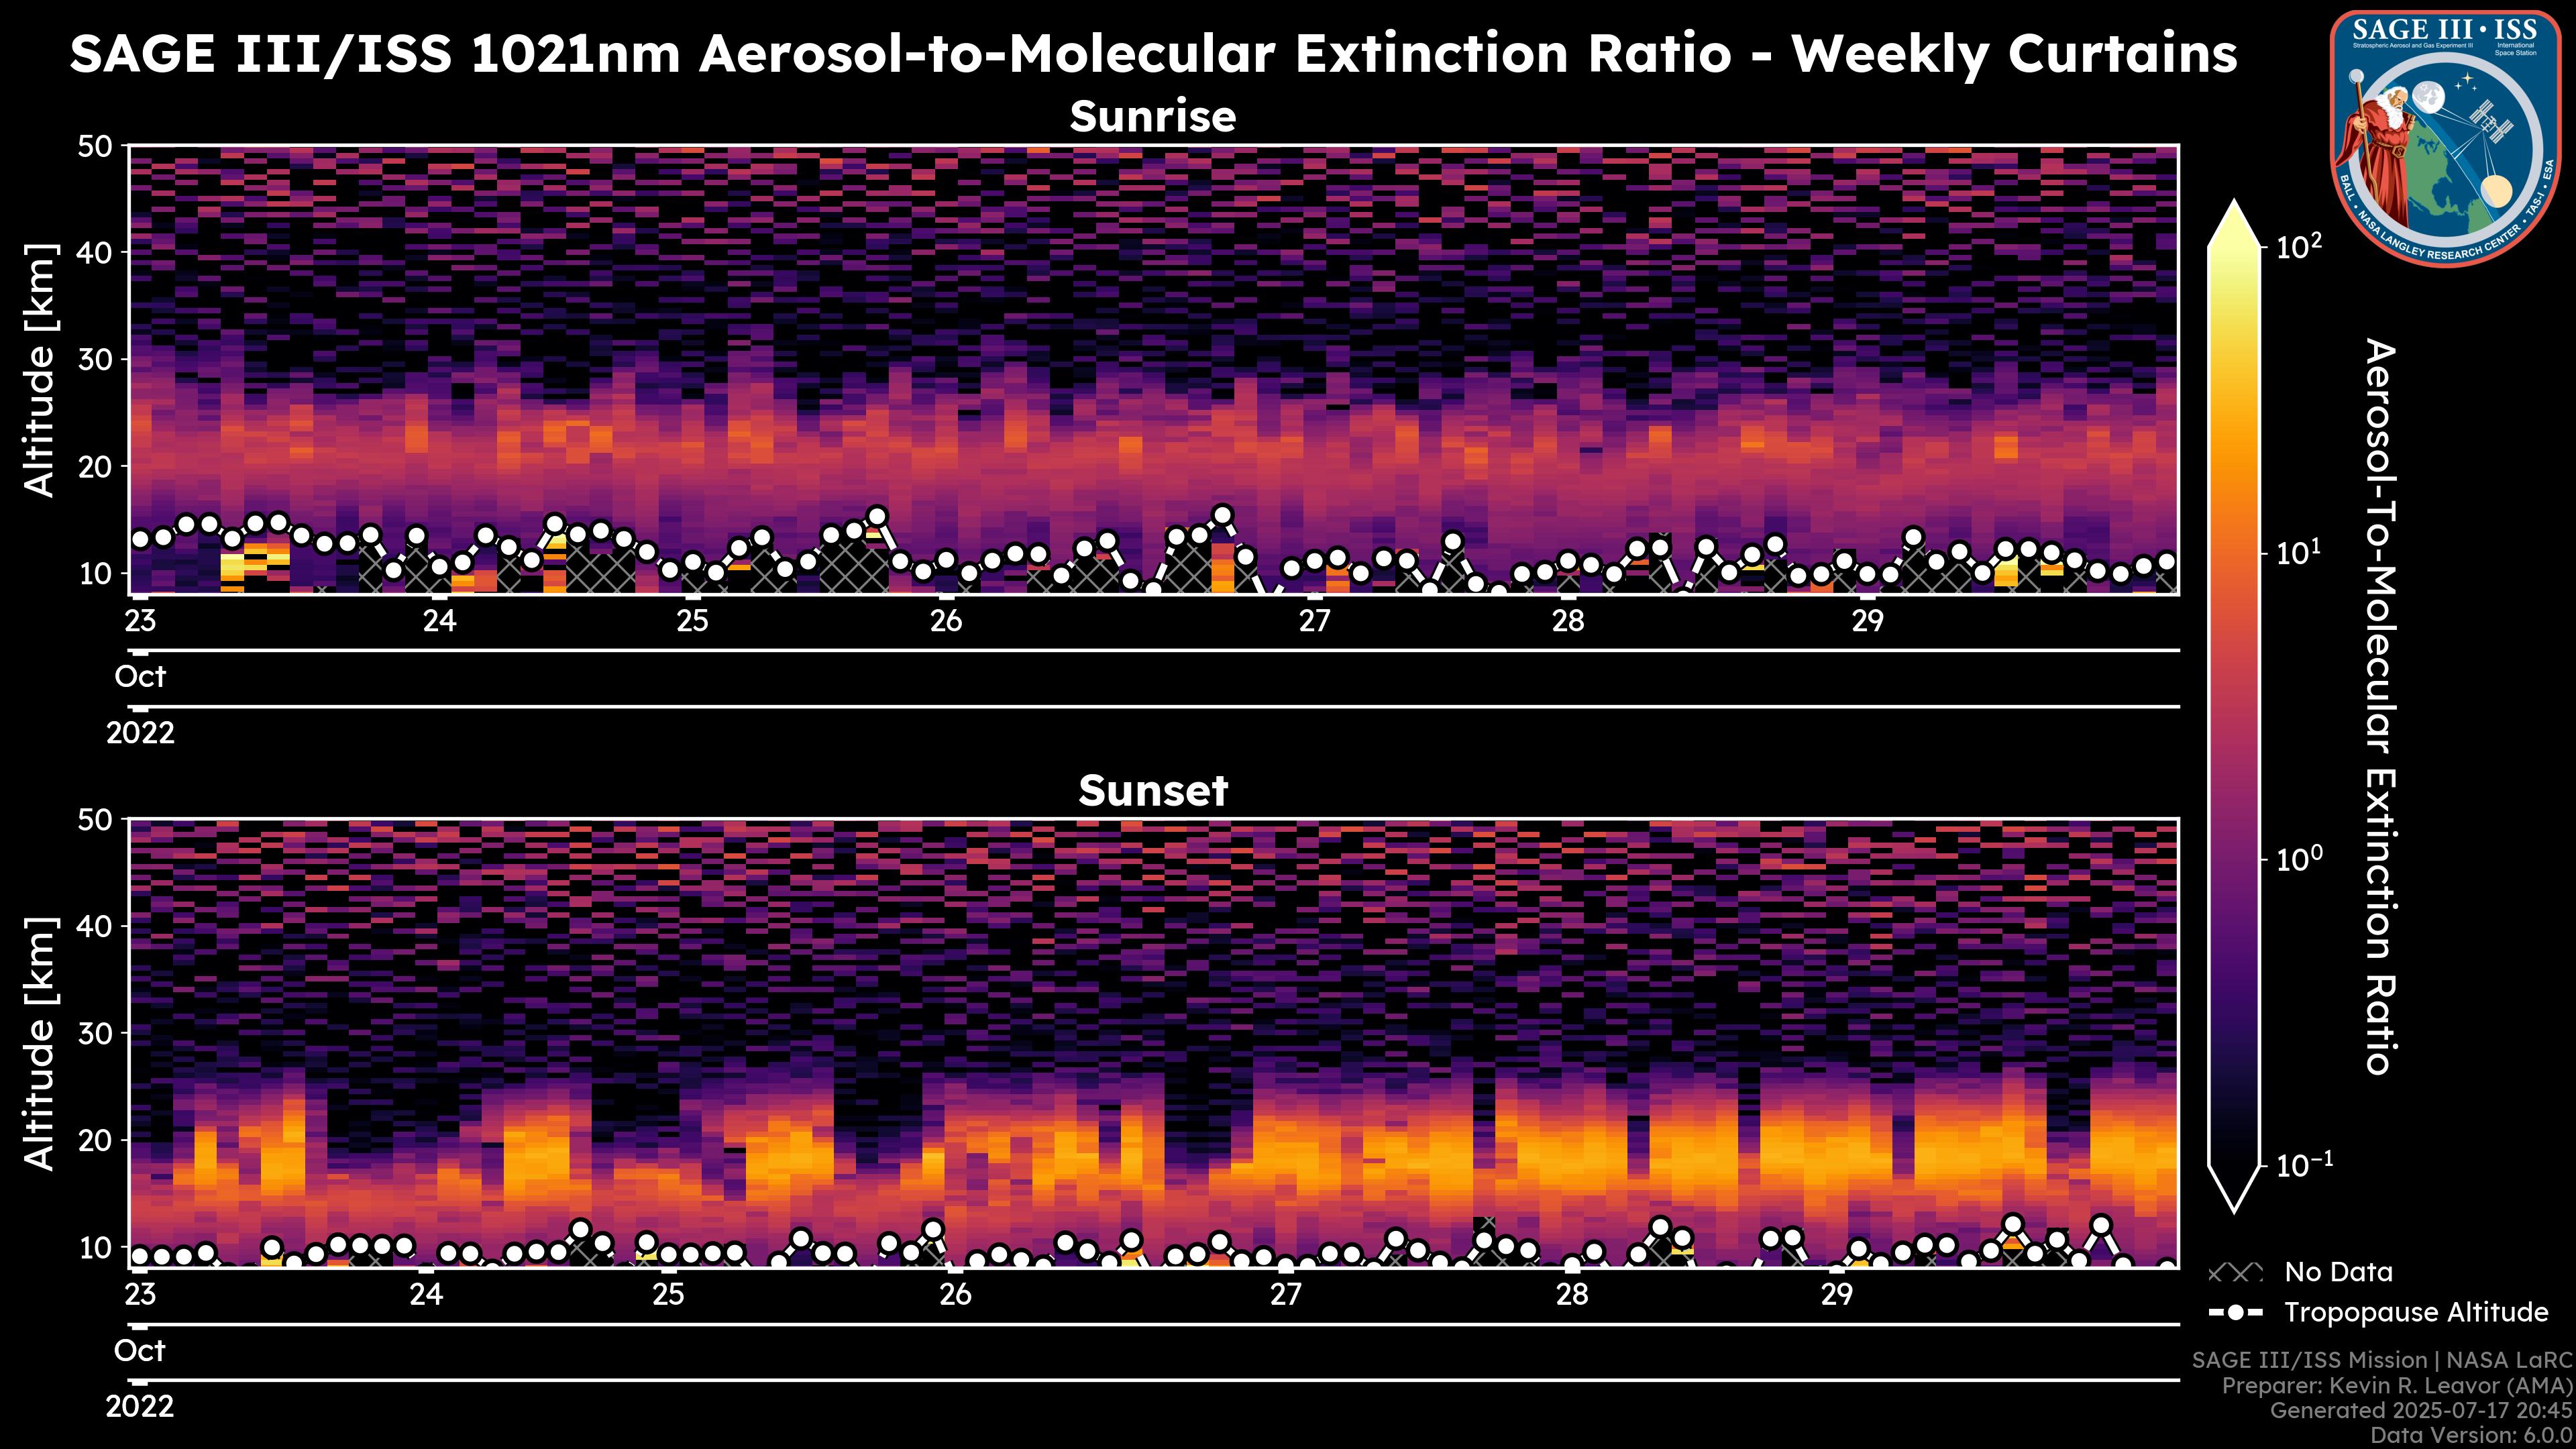Click the Oct month label under Sunrise
The height and width of the screenshot is (1449, 2576).
point(140,677)
